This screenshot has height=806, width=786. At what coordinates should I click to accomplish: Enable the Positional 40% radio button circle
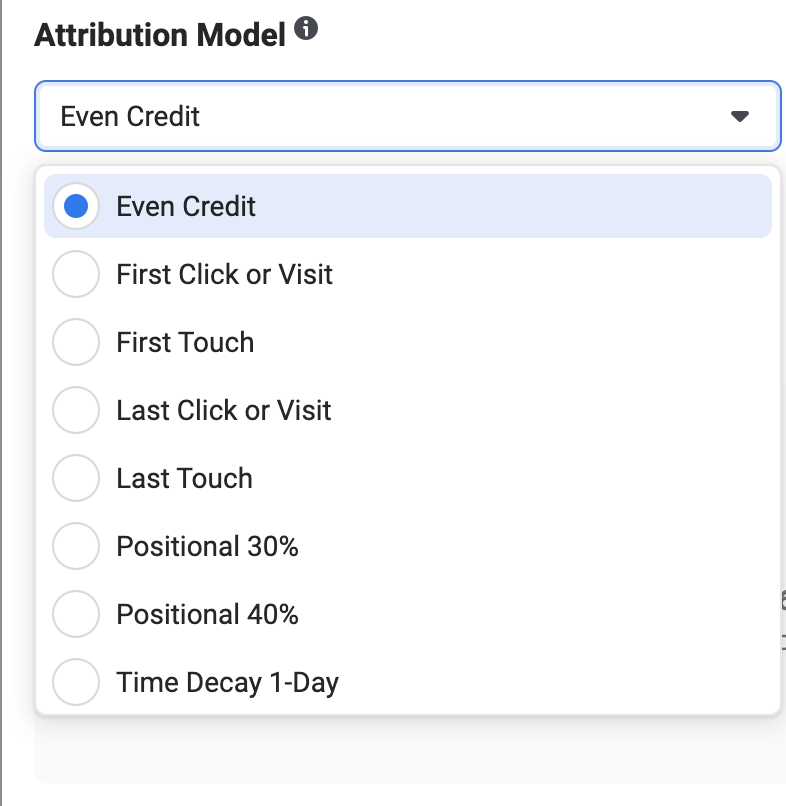coord(76,615)
